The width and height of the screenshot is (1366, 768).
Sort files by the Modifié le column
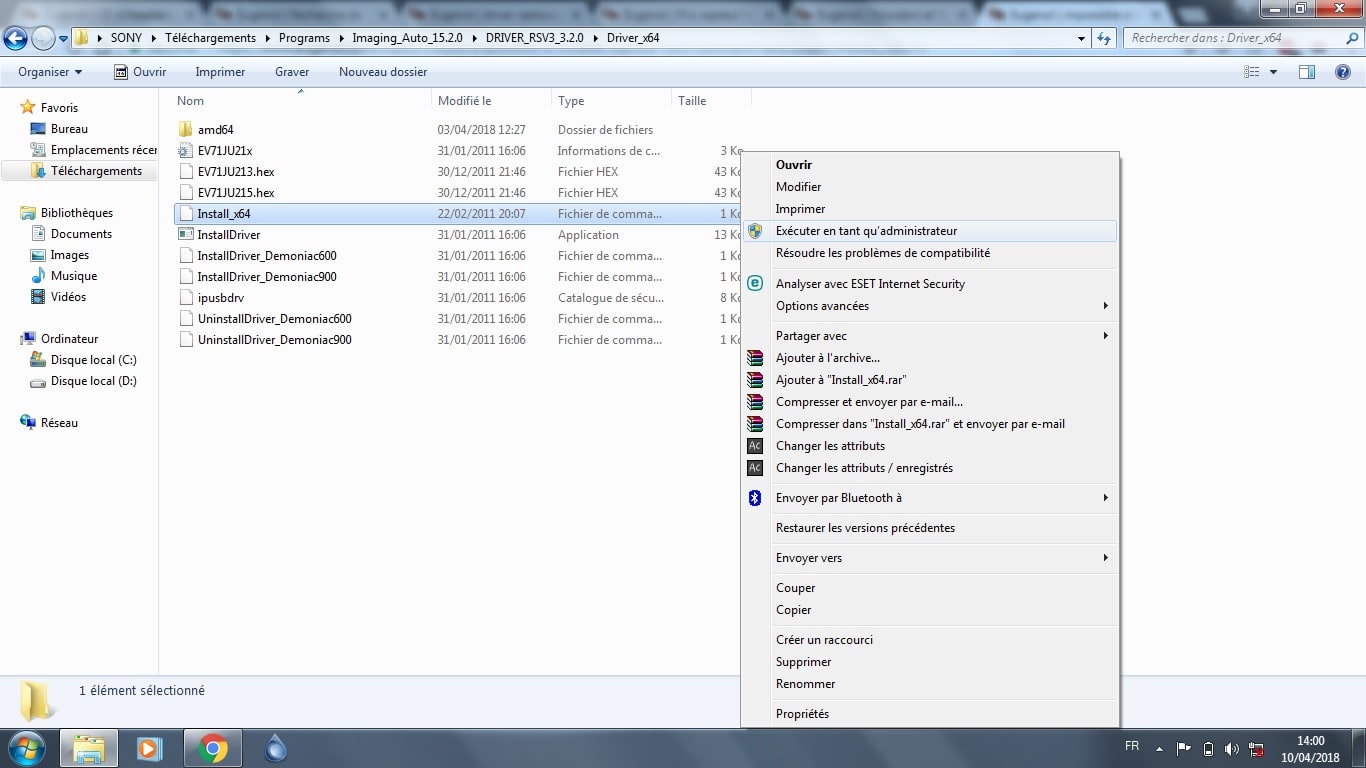click(465, 101)
